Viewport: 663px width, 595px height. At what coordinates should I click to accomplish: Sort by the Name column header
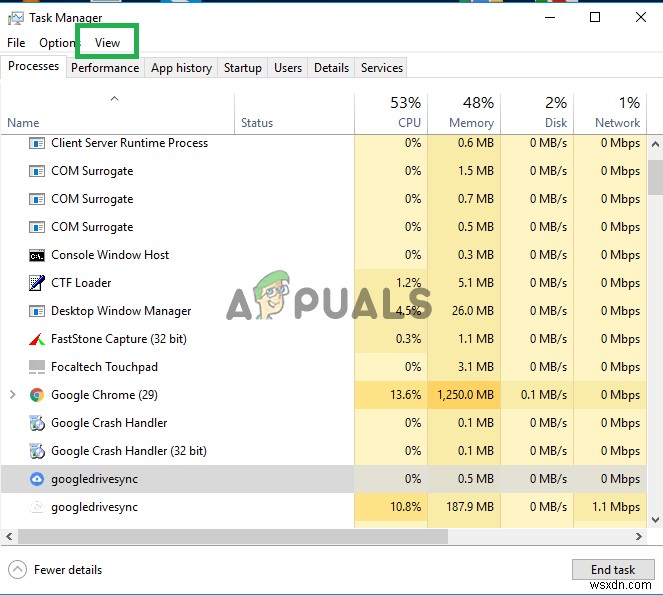(x=117, y=114)
